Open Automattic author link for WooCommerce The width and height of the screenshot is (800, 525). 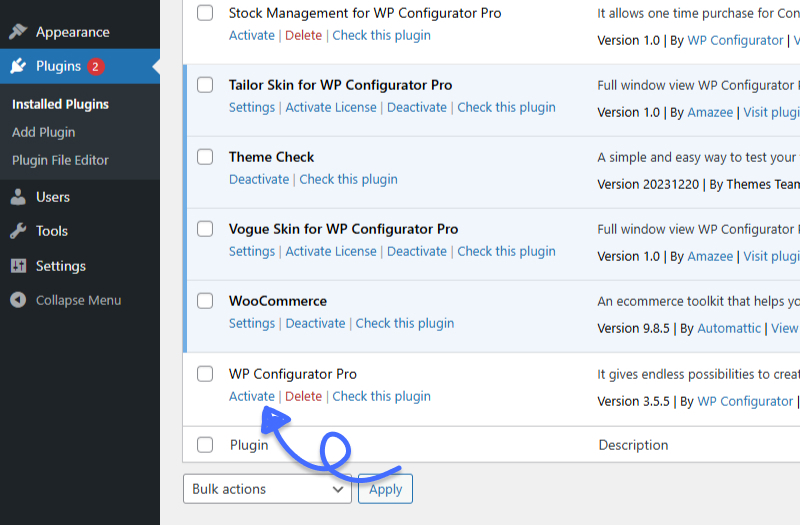(x=729, y=328)
